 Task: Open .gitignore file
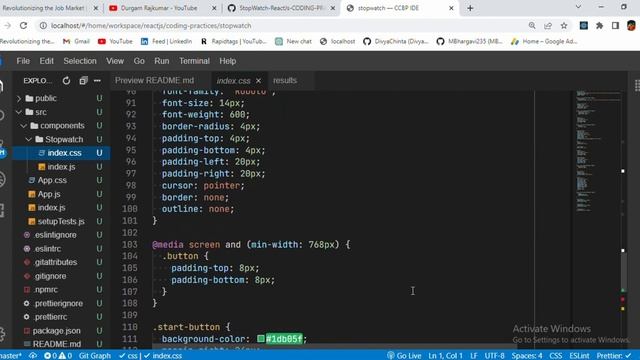point(50,276)
